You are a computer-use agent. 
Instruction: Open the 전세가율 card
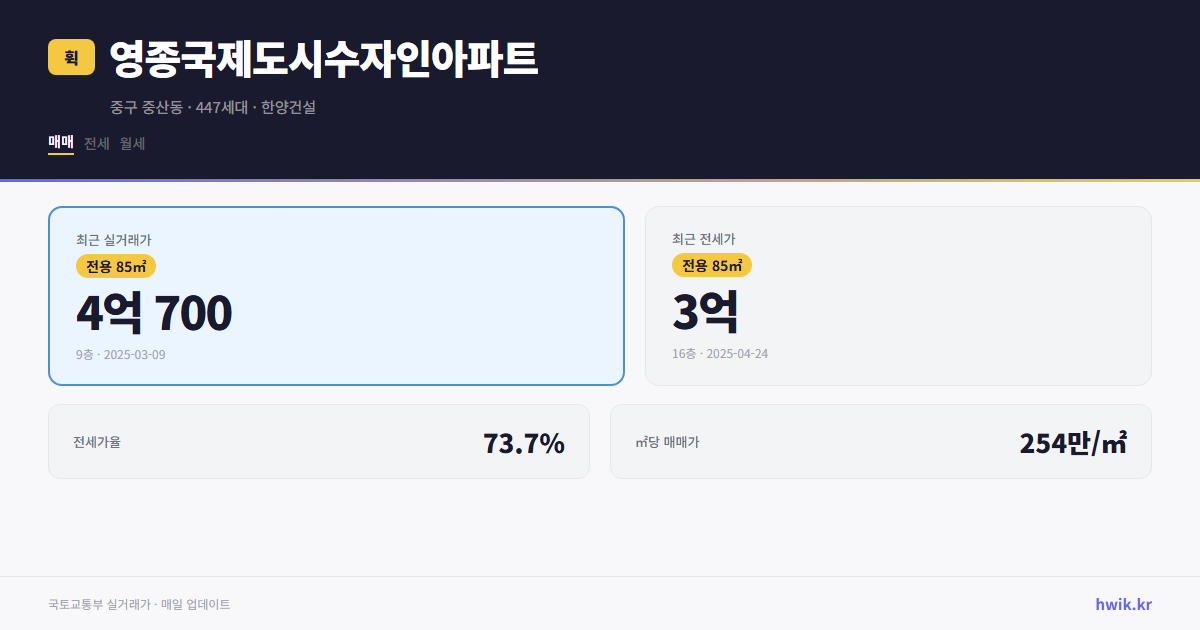pyautogui.click(x=319, y=441)
